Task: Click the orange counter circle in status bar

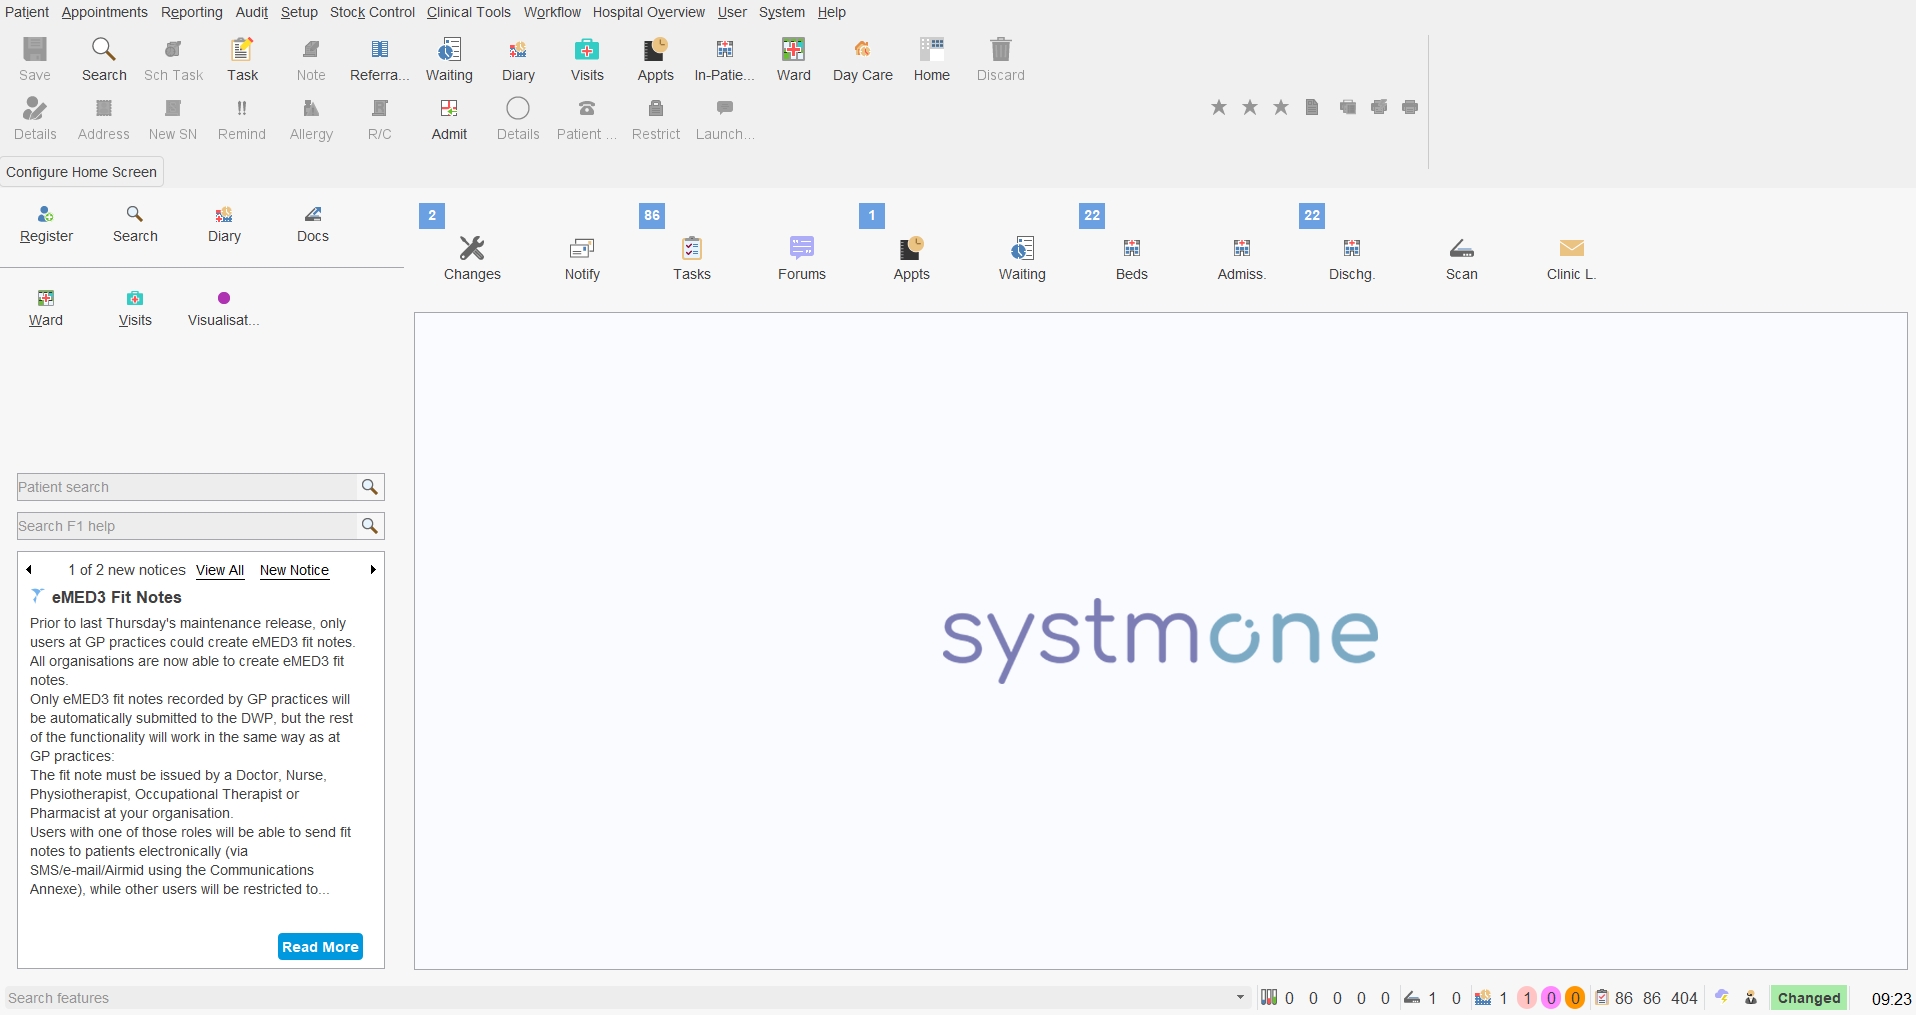Action: (x=1575, y=998)
